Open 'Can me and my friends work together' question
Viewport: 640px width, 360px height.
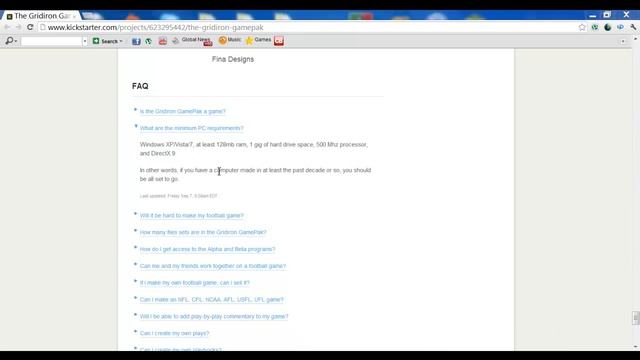pos(213,266)
